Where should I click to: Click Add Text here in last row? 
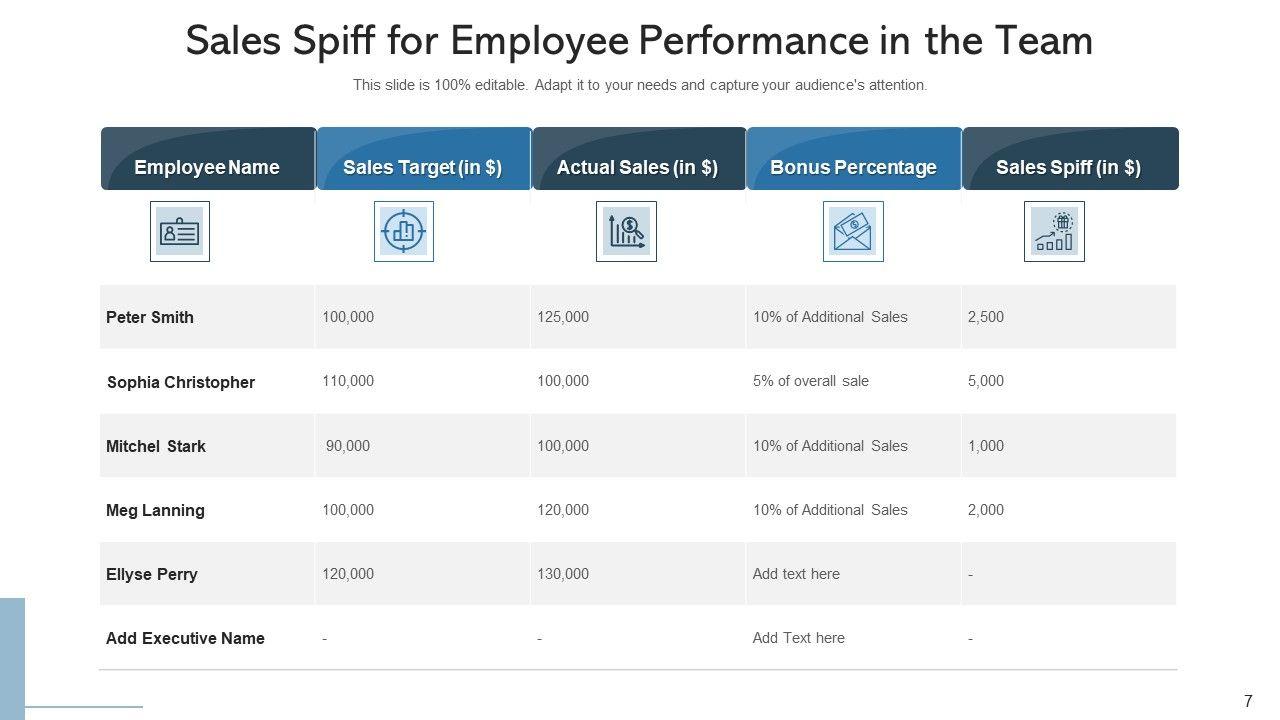click(x=798, y=638)
